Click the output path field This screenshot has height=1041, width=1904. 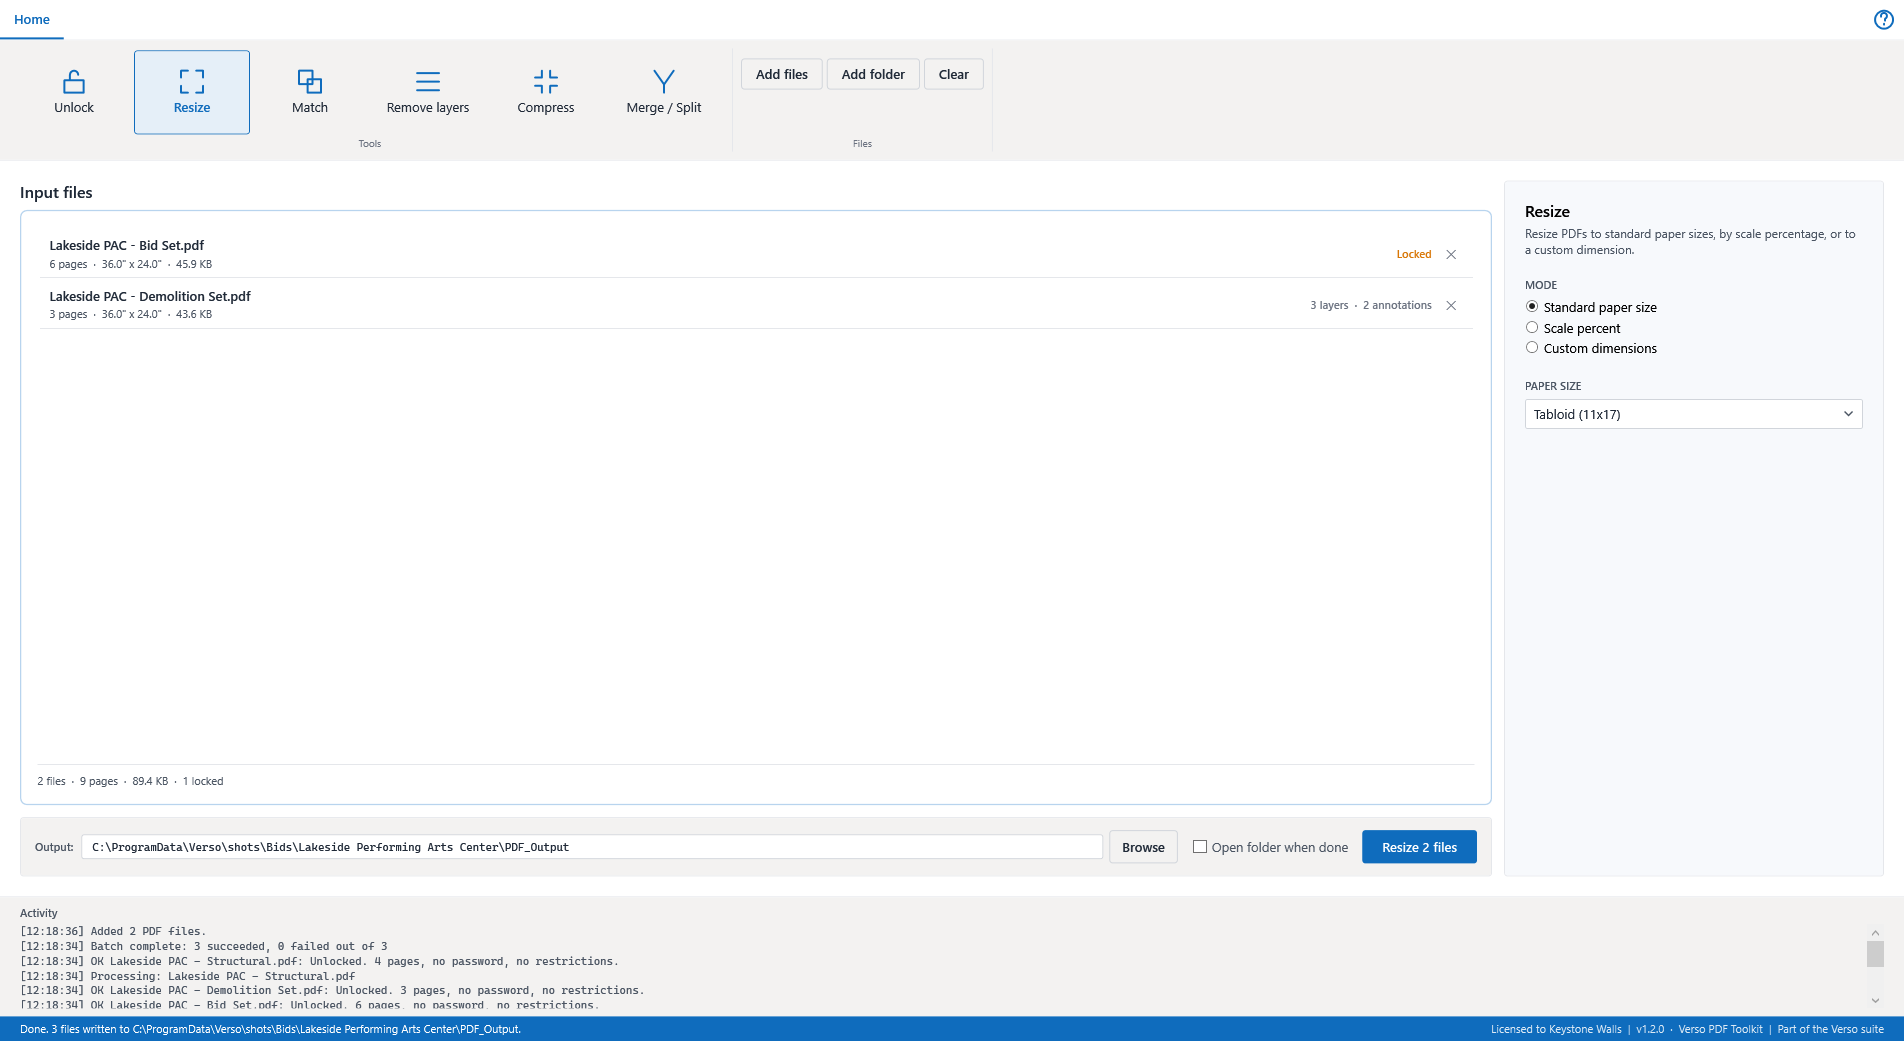tap(592, 847)
